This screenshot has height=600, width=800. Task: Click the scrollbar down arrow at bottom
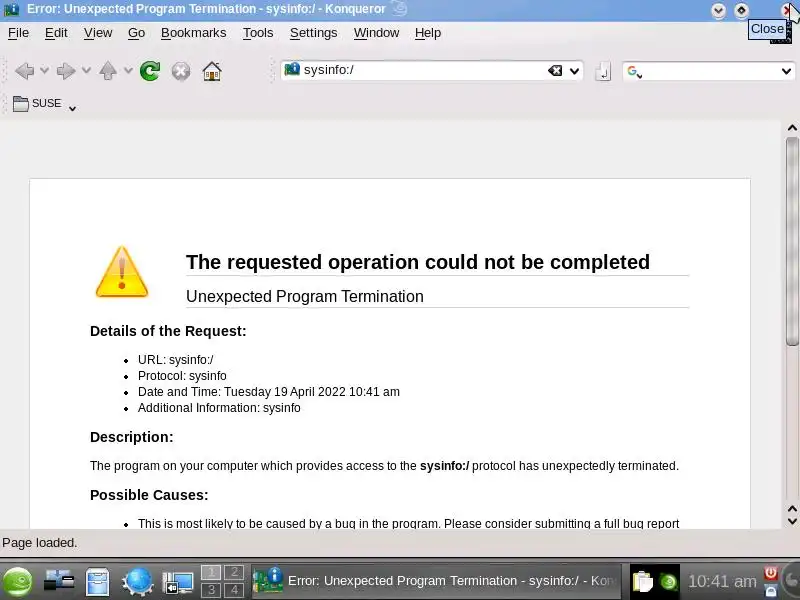[x=792, y=521]
